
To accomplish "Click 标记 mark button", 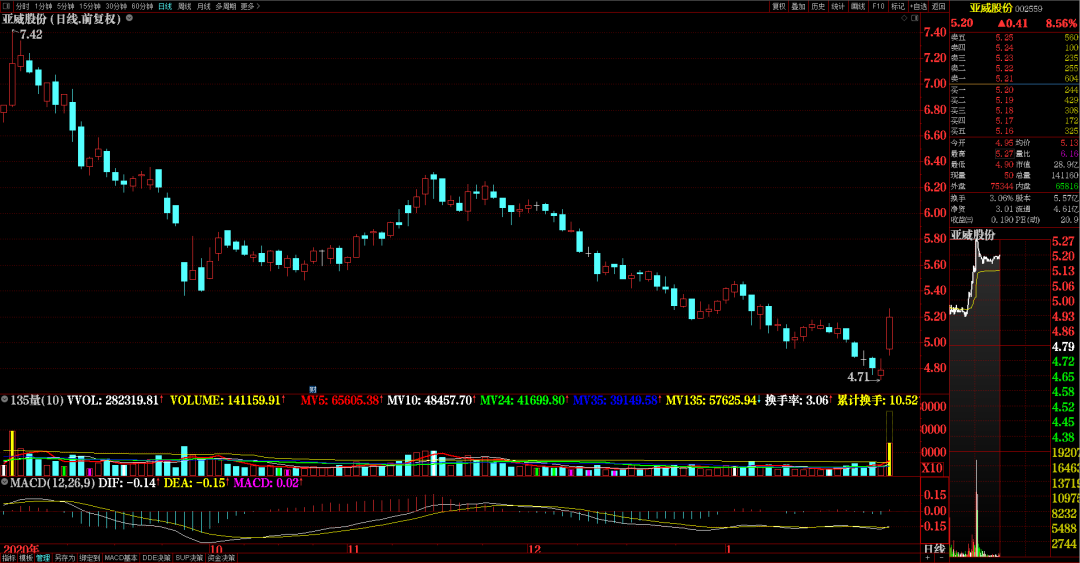I will pyautogui.click(x=898, y=6).
